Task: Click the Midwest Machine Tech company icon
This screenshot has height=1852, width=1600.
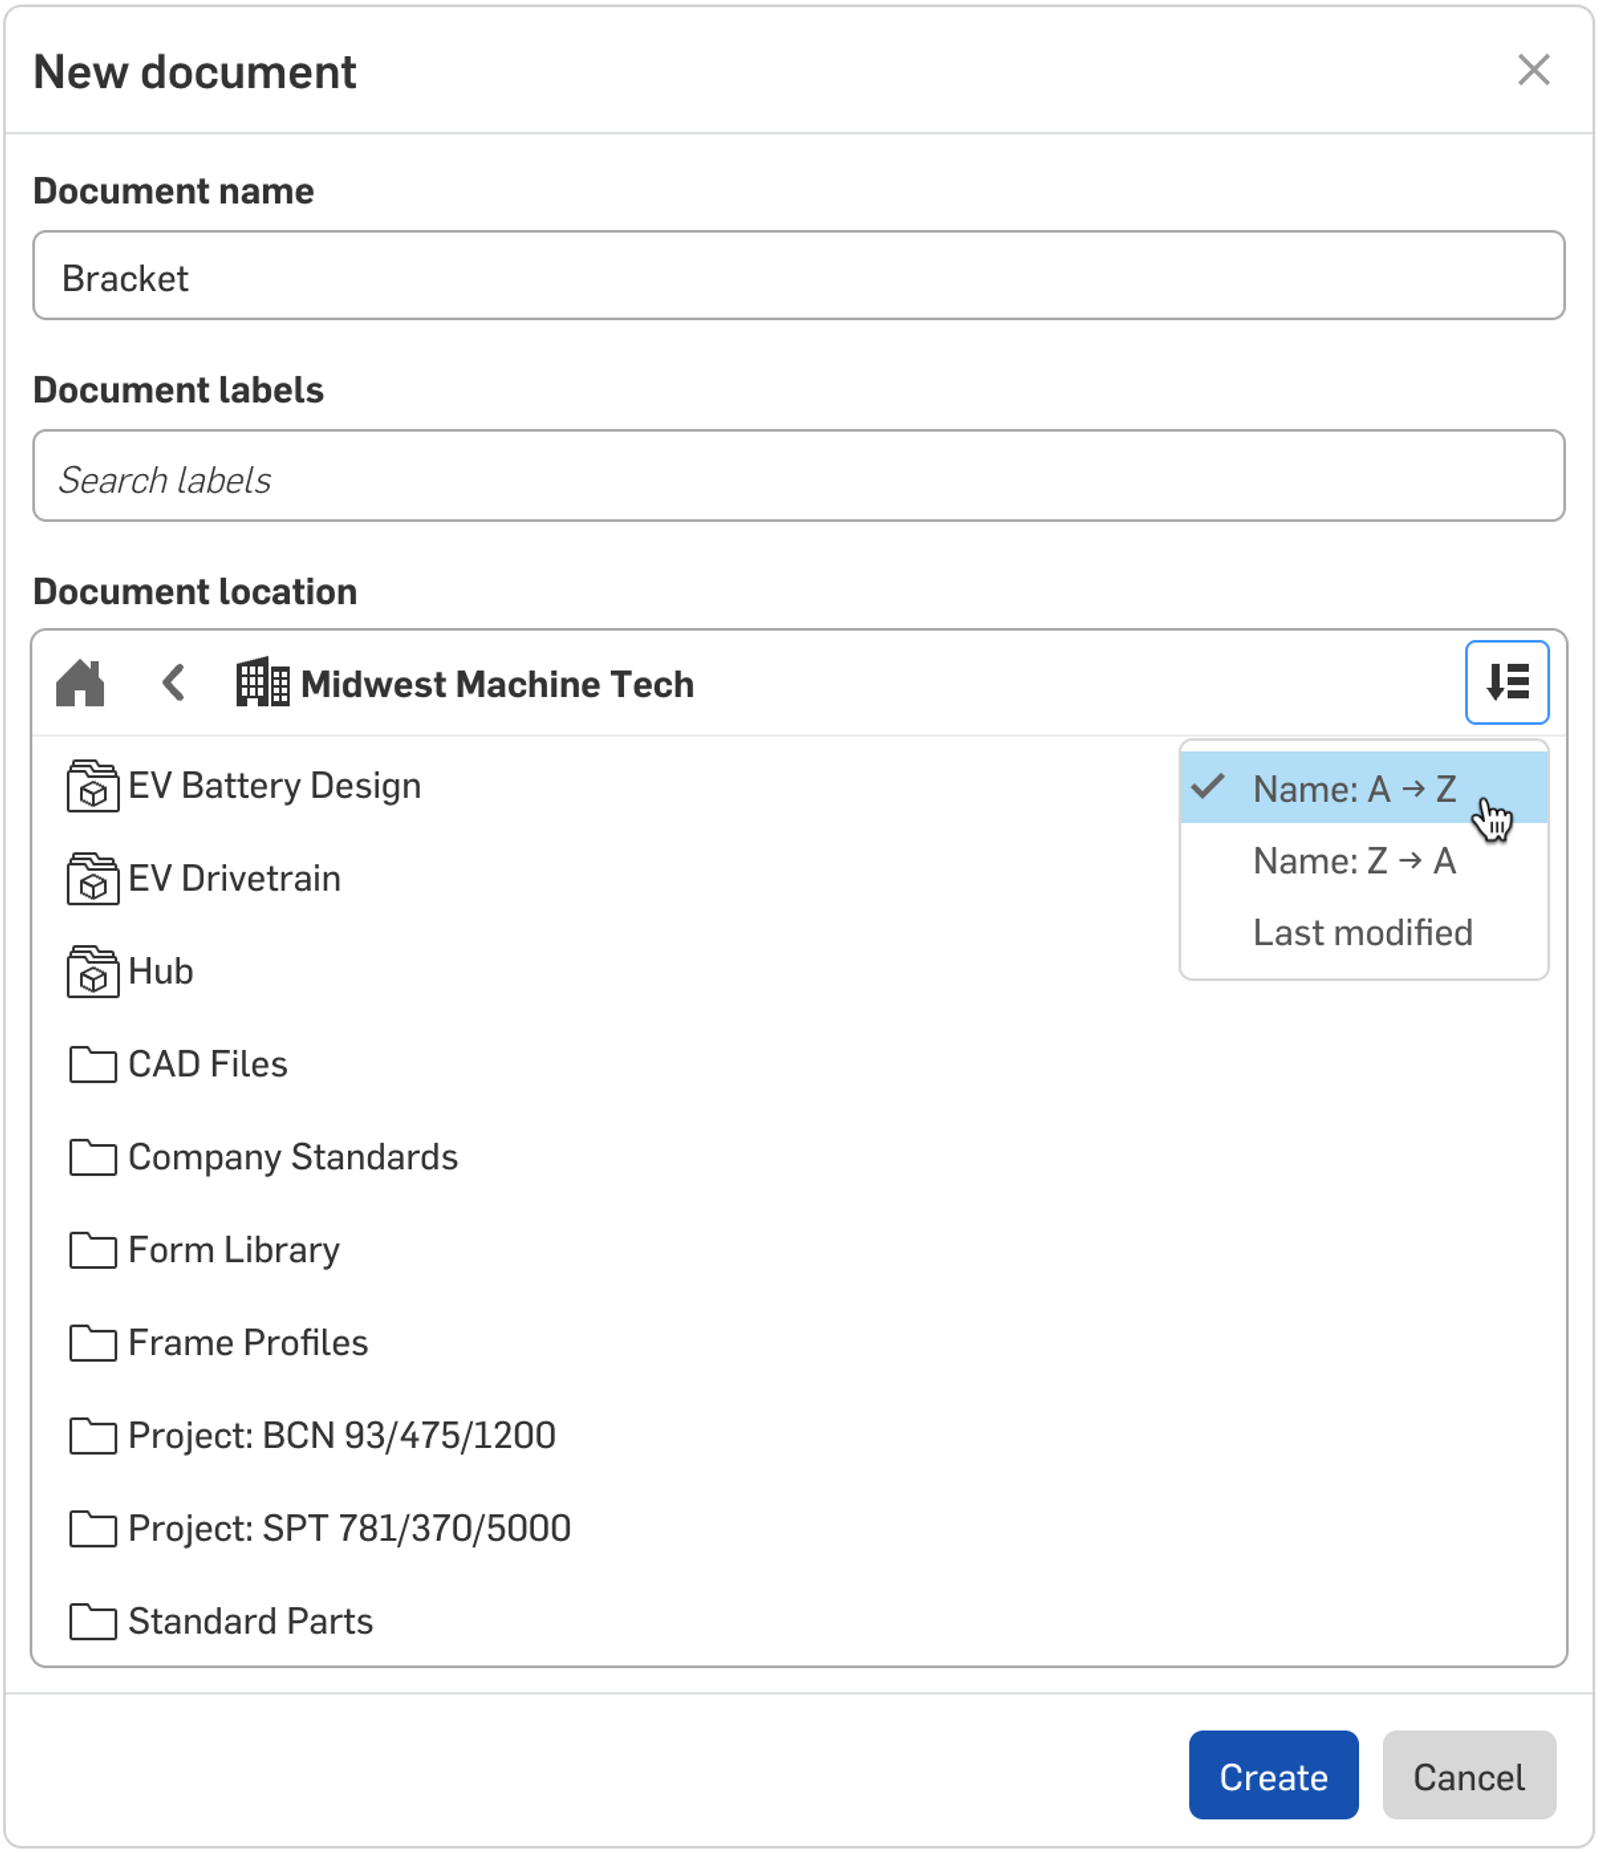Action: [262, 683]
